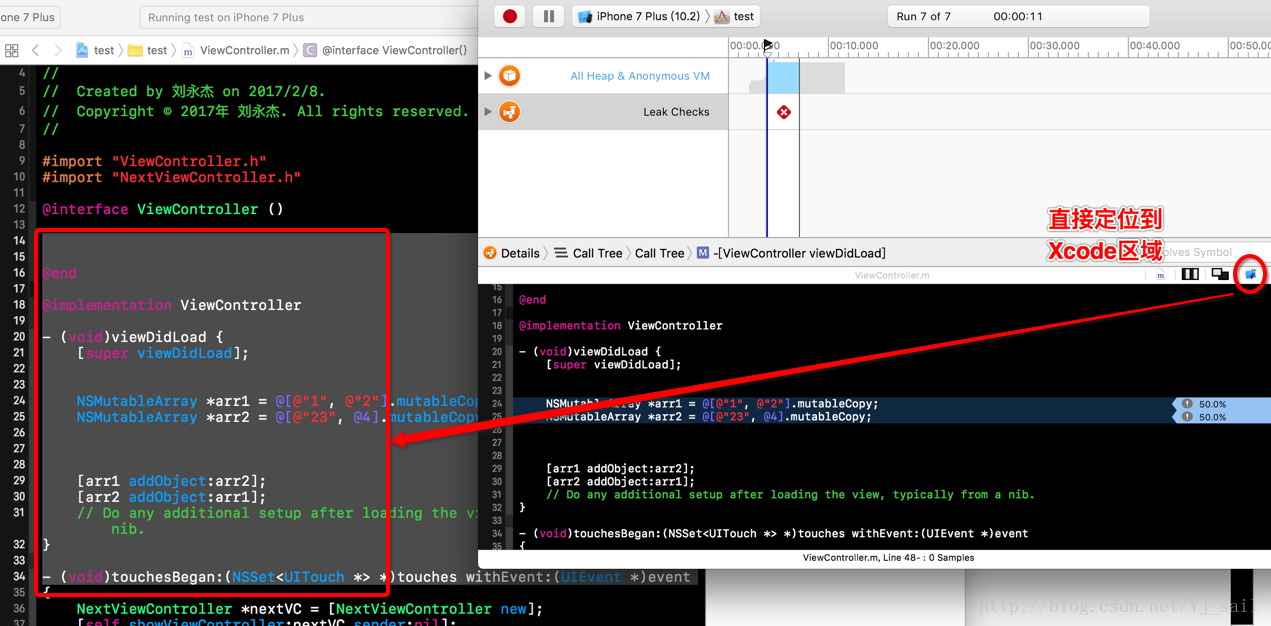Screen dimensions: 1271x626
Task: Click the overlapping windows view icon
Action: [1220, 274]
